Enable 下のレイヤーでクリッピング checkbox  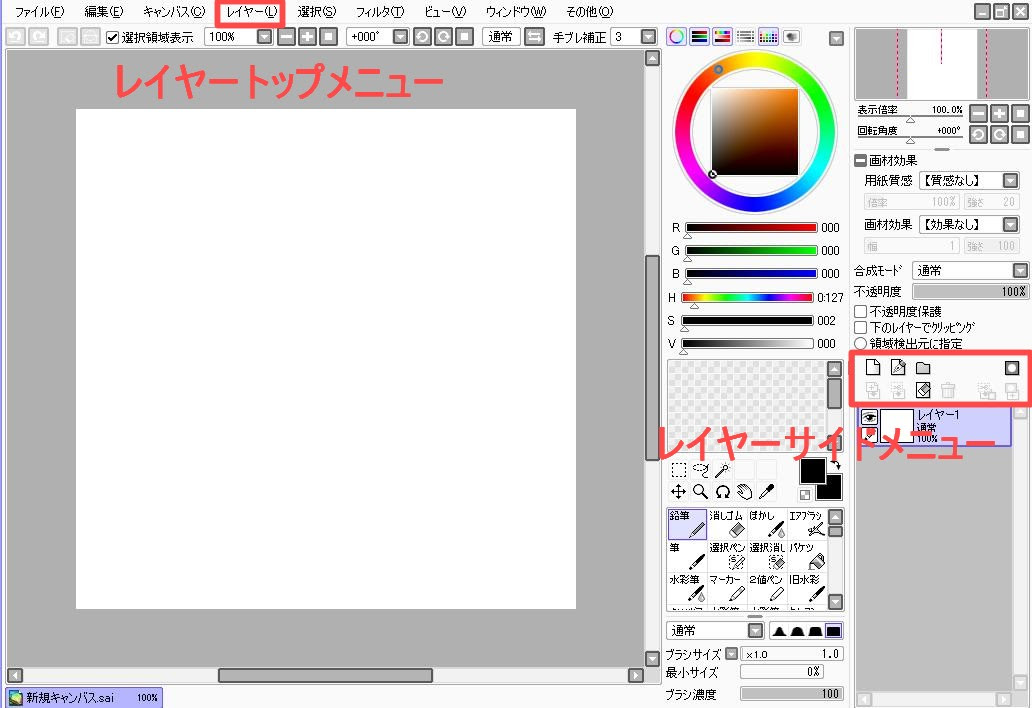[x=860, y=327]
